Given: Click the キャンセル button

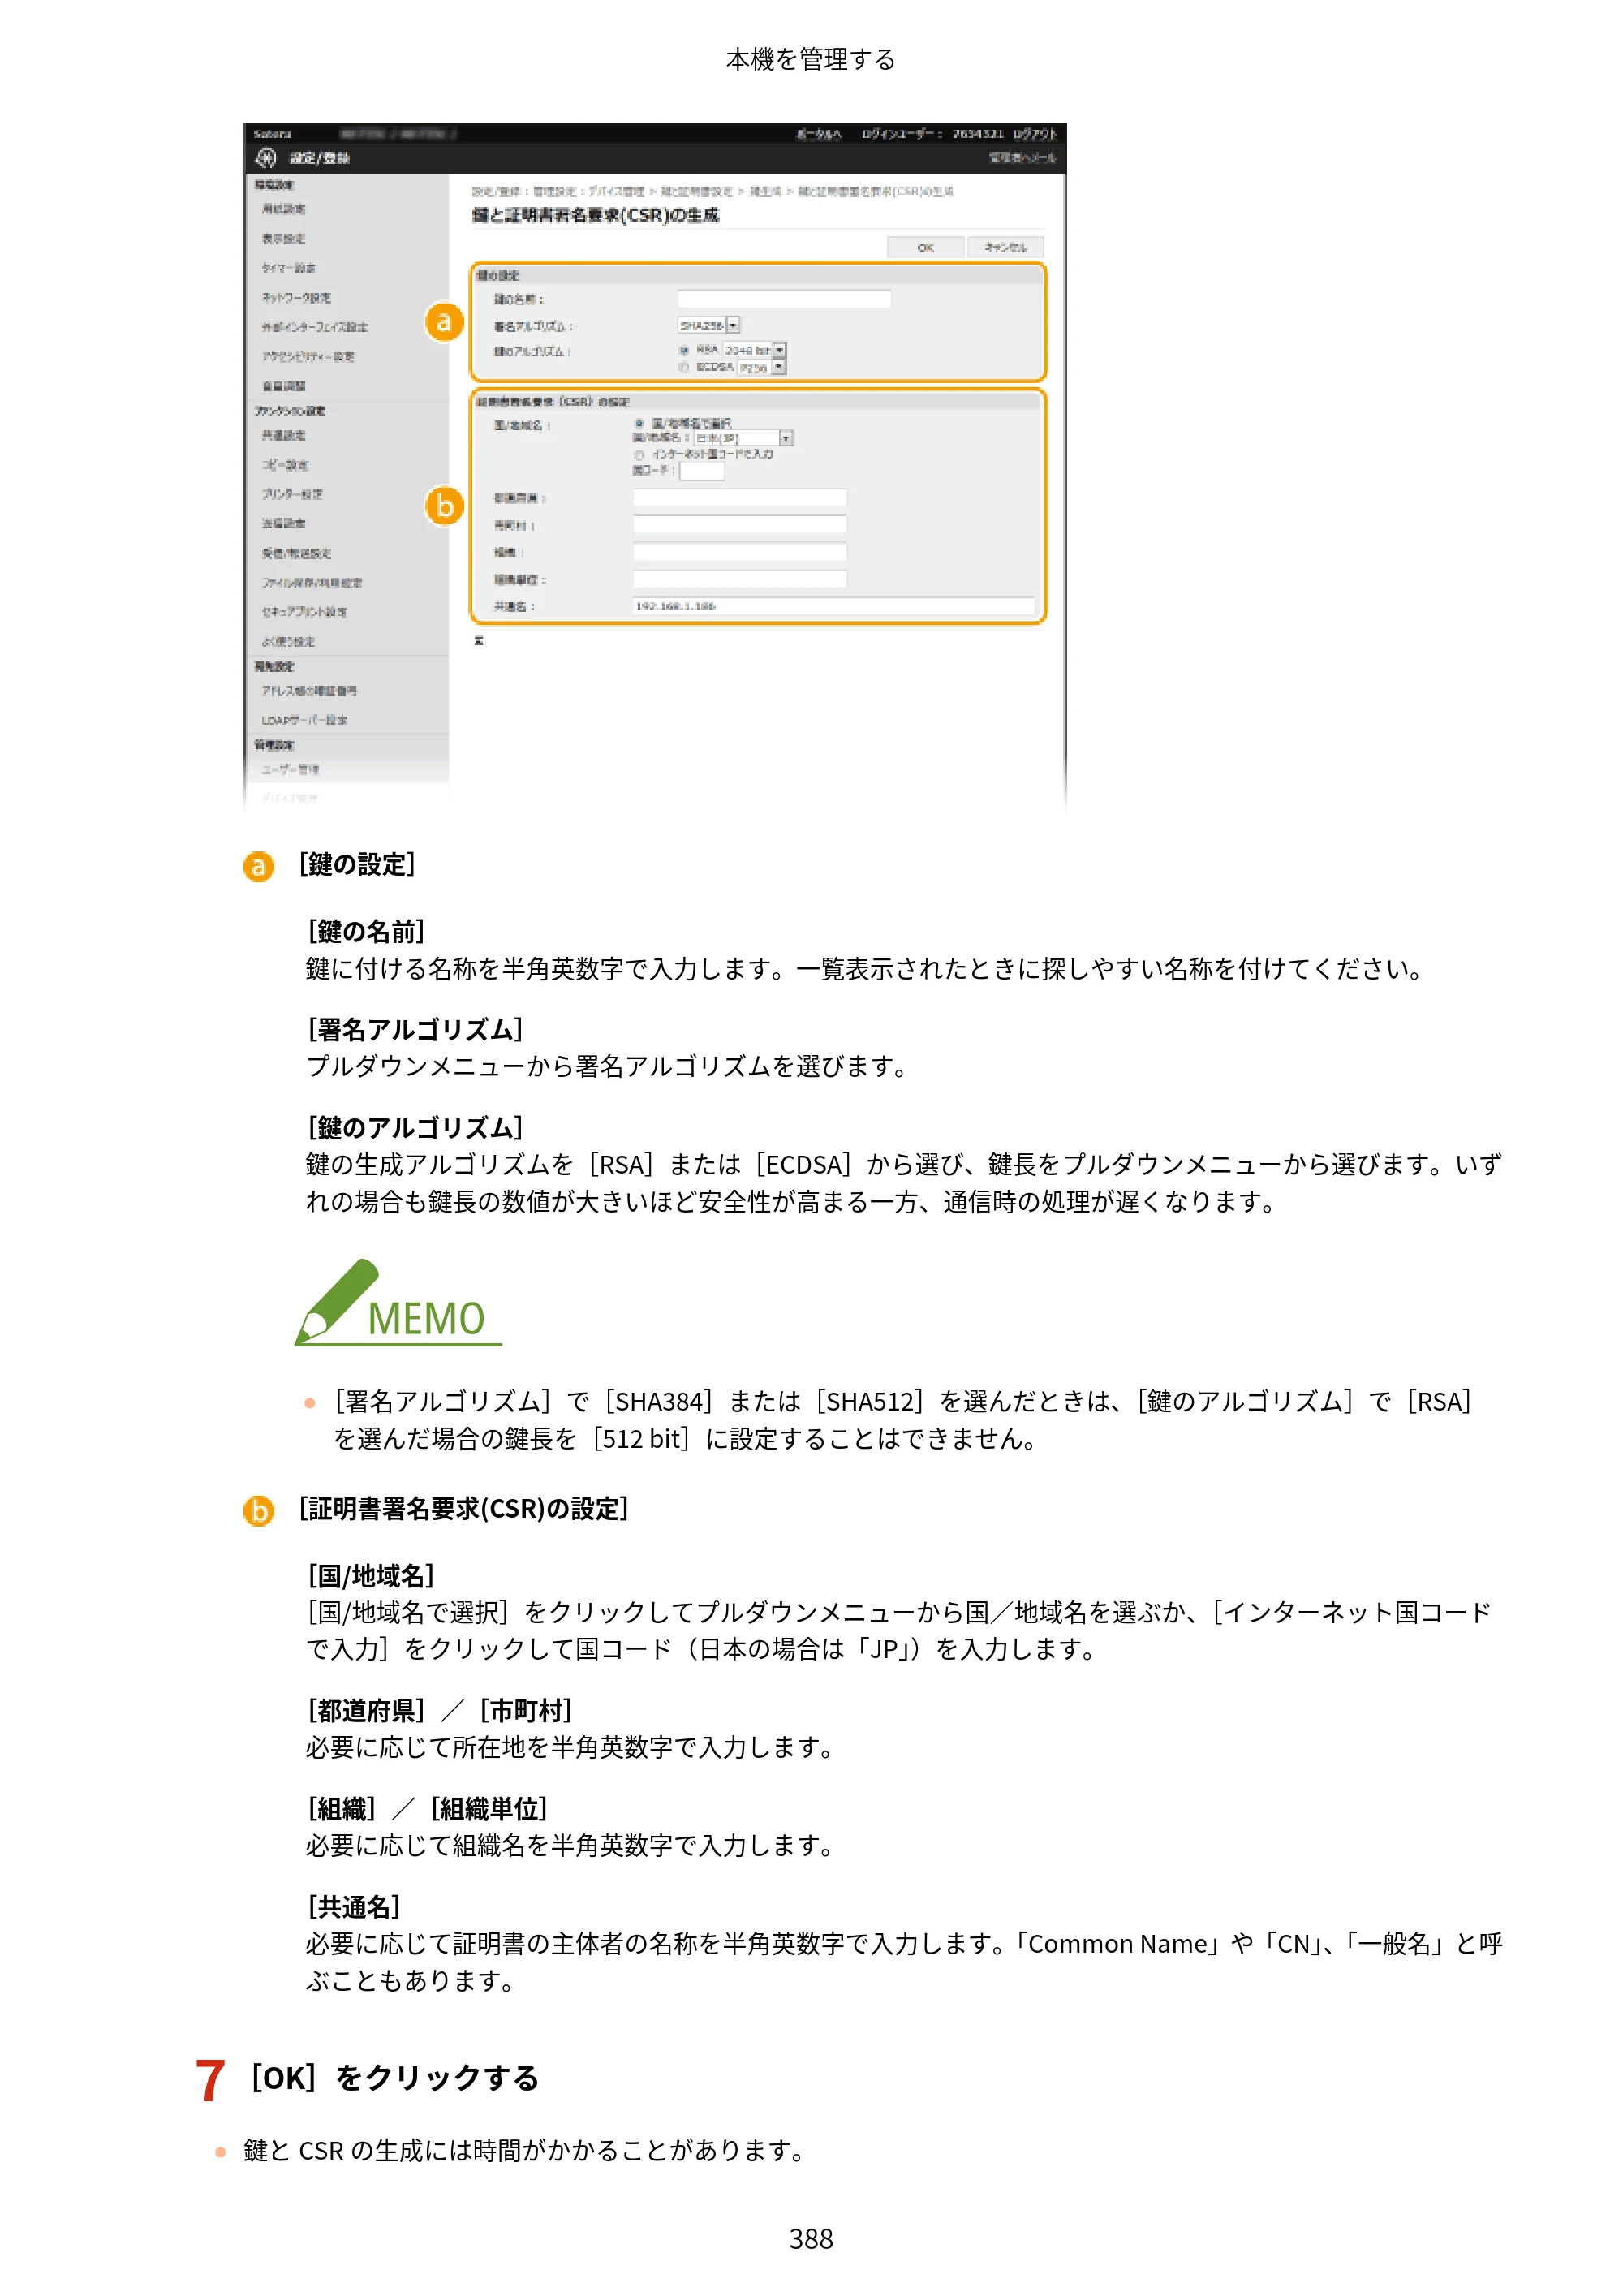Looking at the screenshot, I should (1005, 247).
